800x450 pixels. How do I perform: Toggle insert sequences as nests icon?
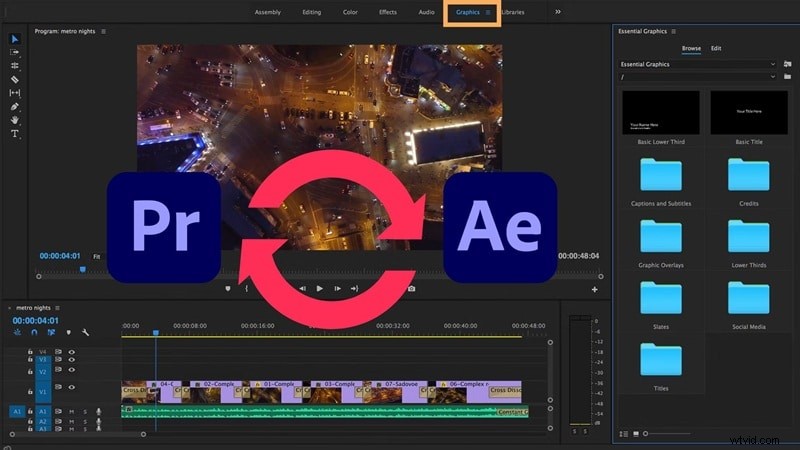(17, 333)
